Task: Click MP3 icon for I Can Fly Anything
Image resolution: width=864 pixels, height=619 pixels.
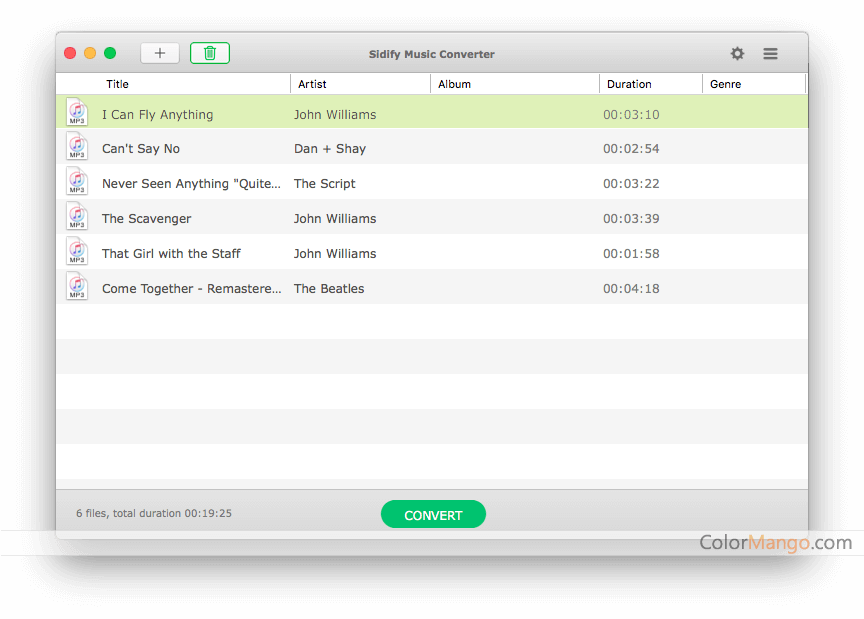Action: (77, 113)
